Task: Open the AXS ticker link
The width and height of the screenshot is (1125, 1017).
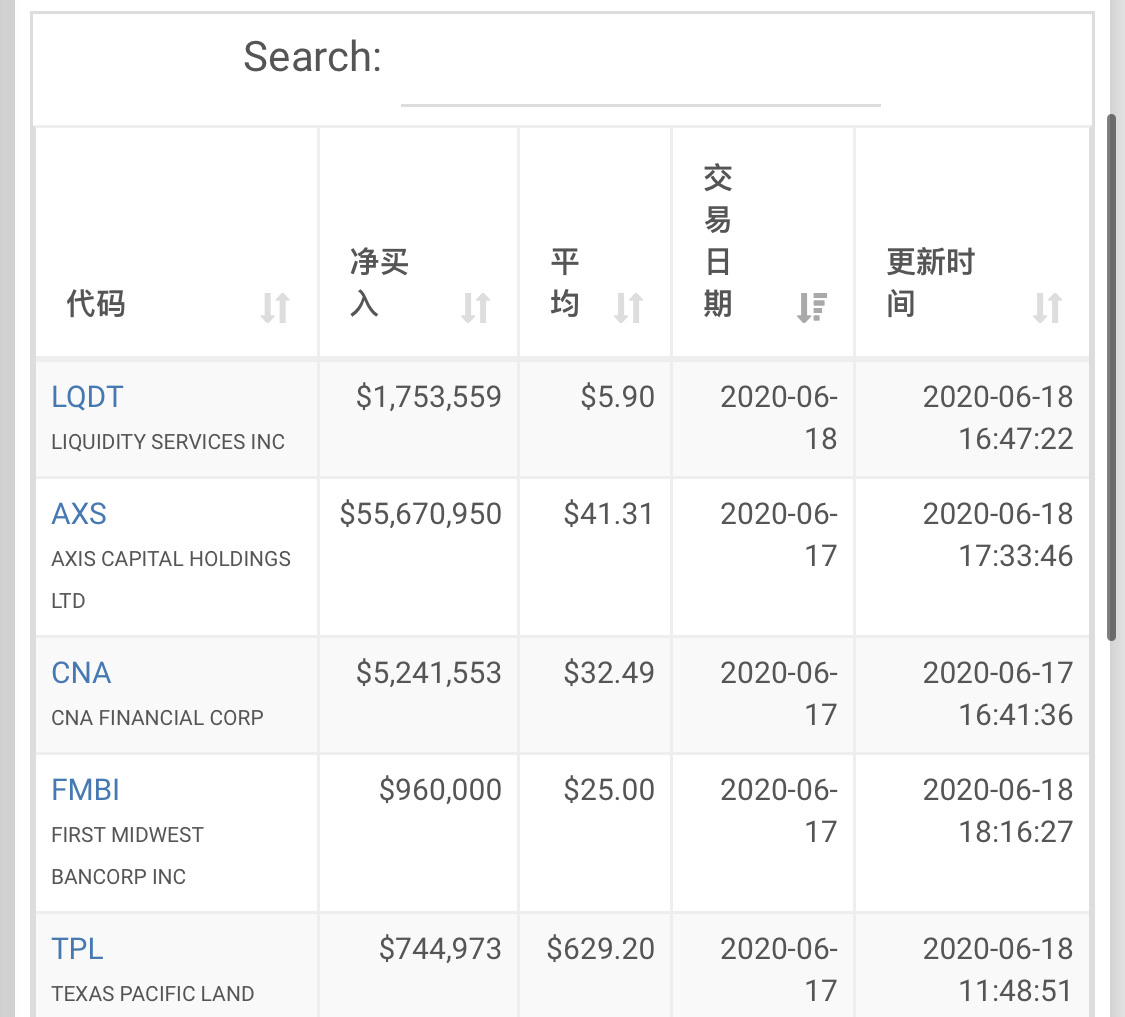Action: point(79,514)
